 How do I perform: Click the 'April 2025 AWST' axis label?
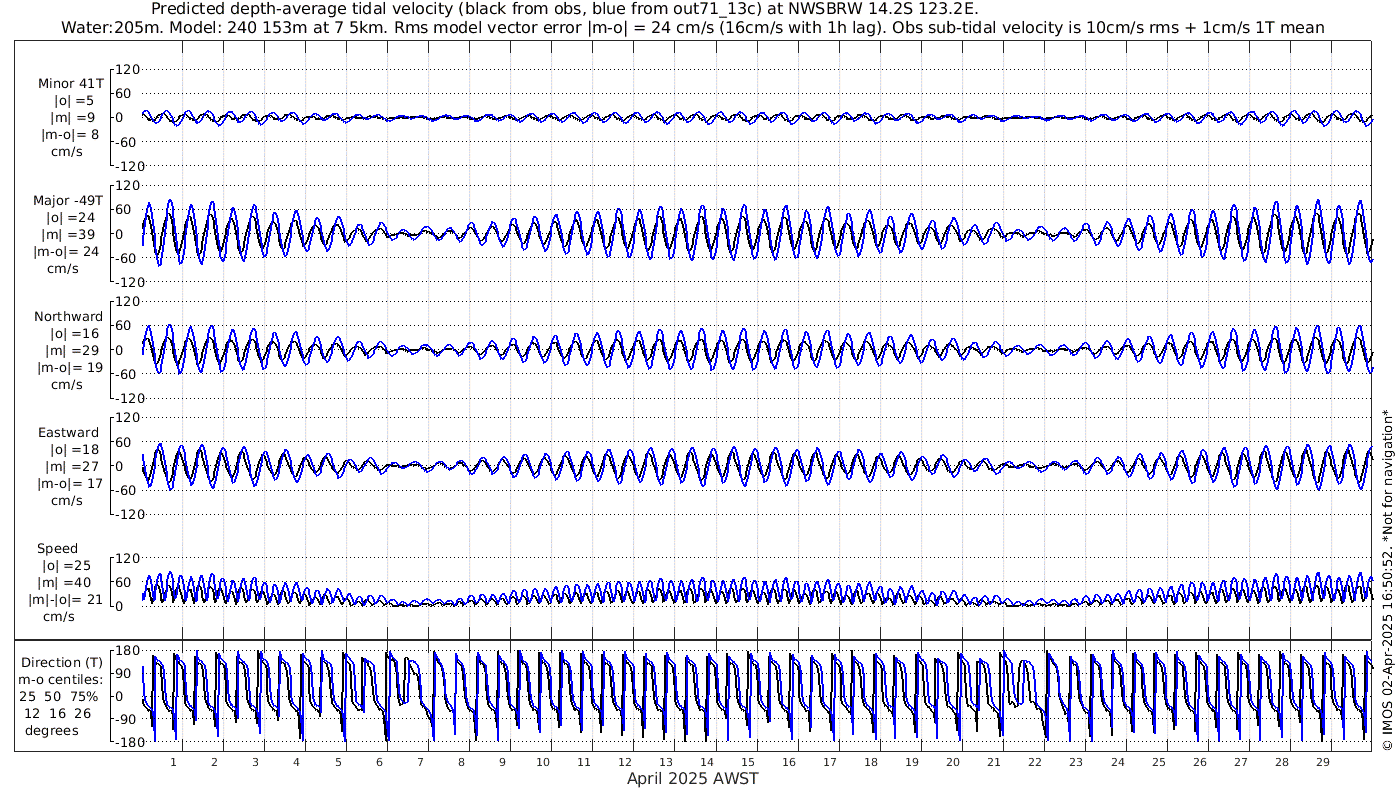pos(693,778)
